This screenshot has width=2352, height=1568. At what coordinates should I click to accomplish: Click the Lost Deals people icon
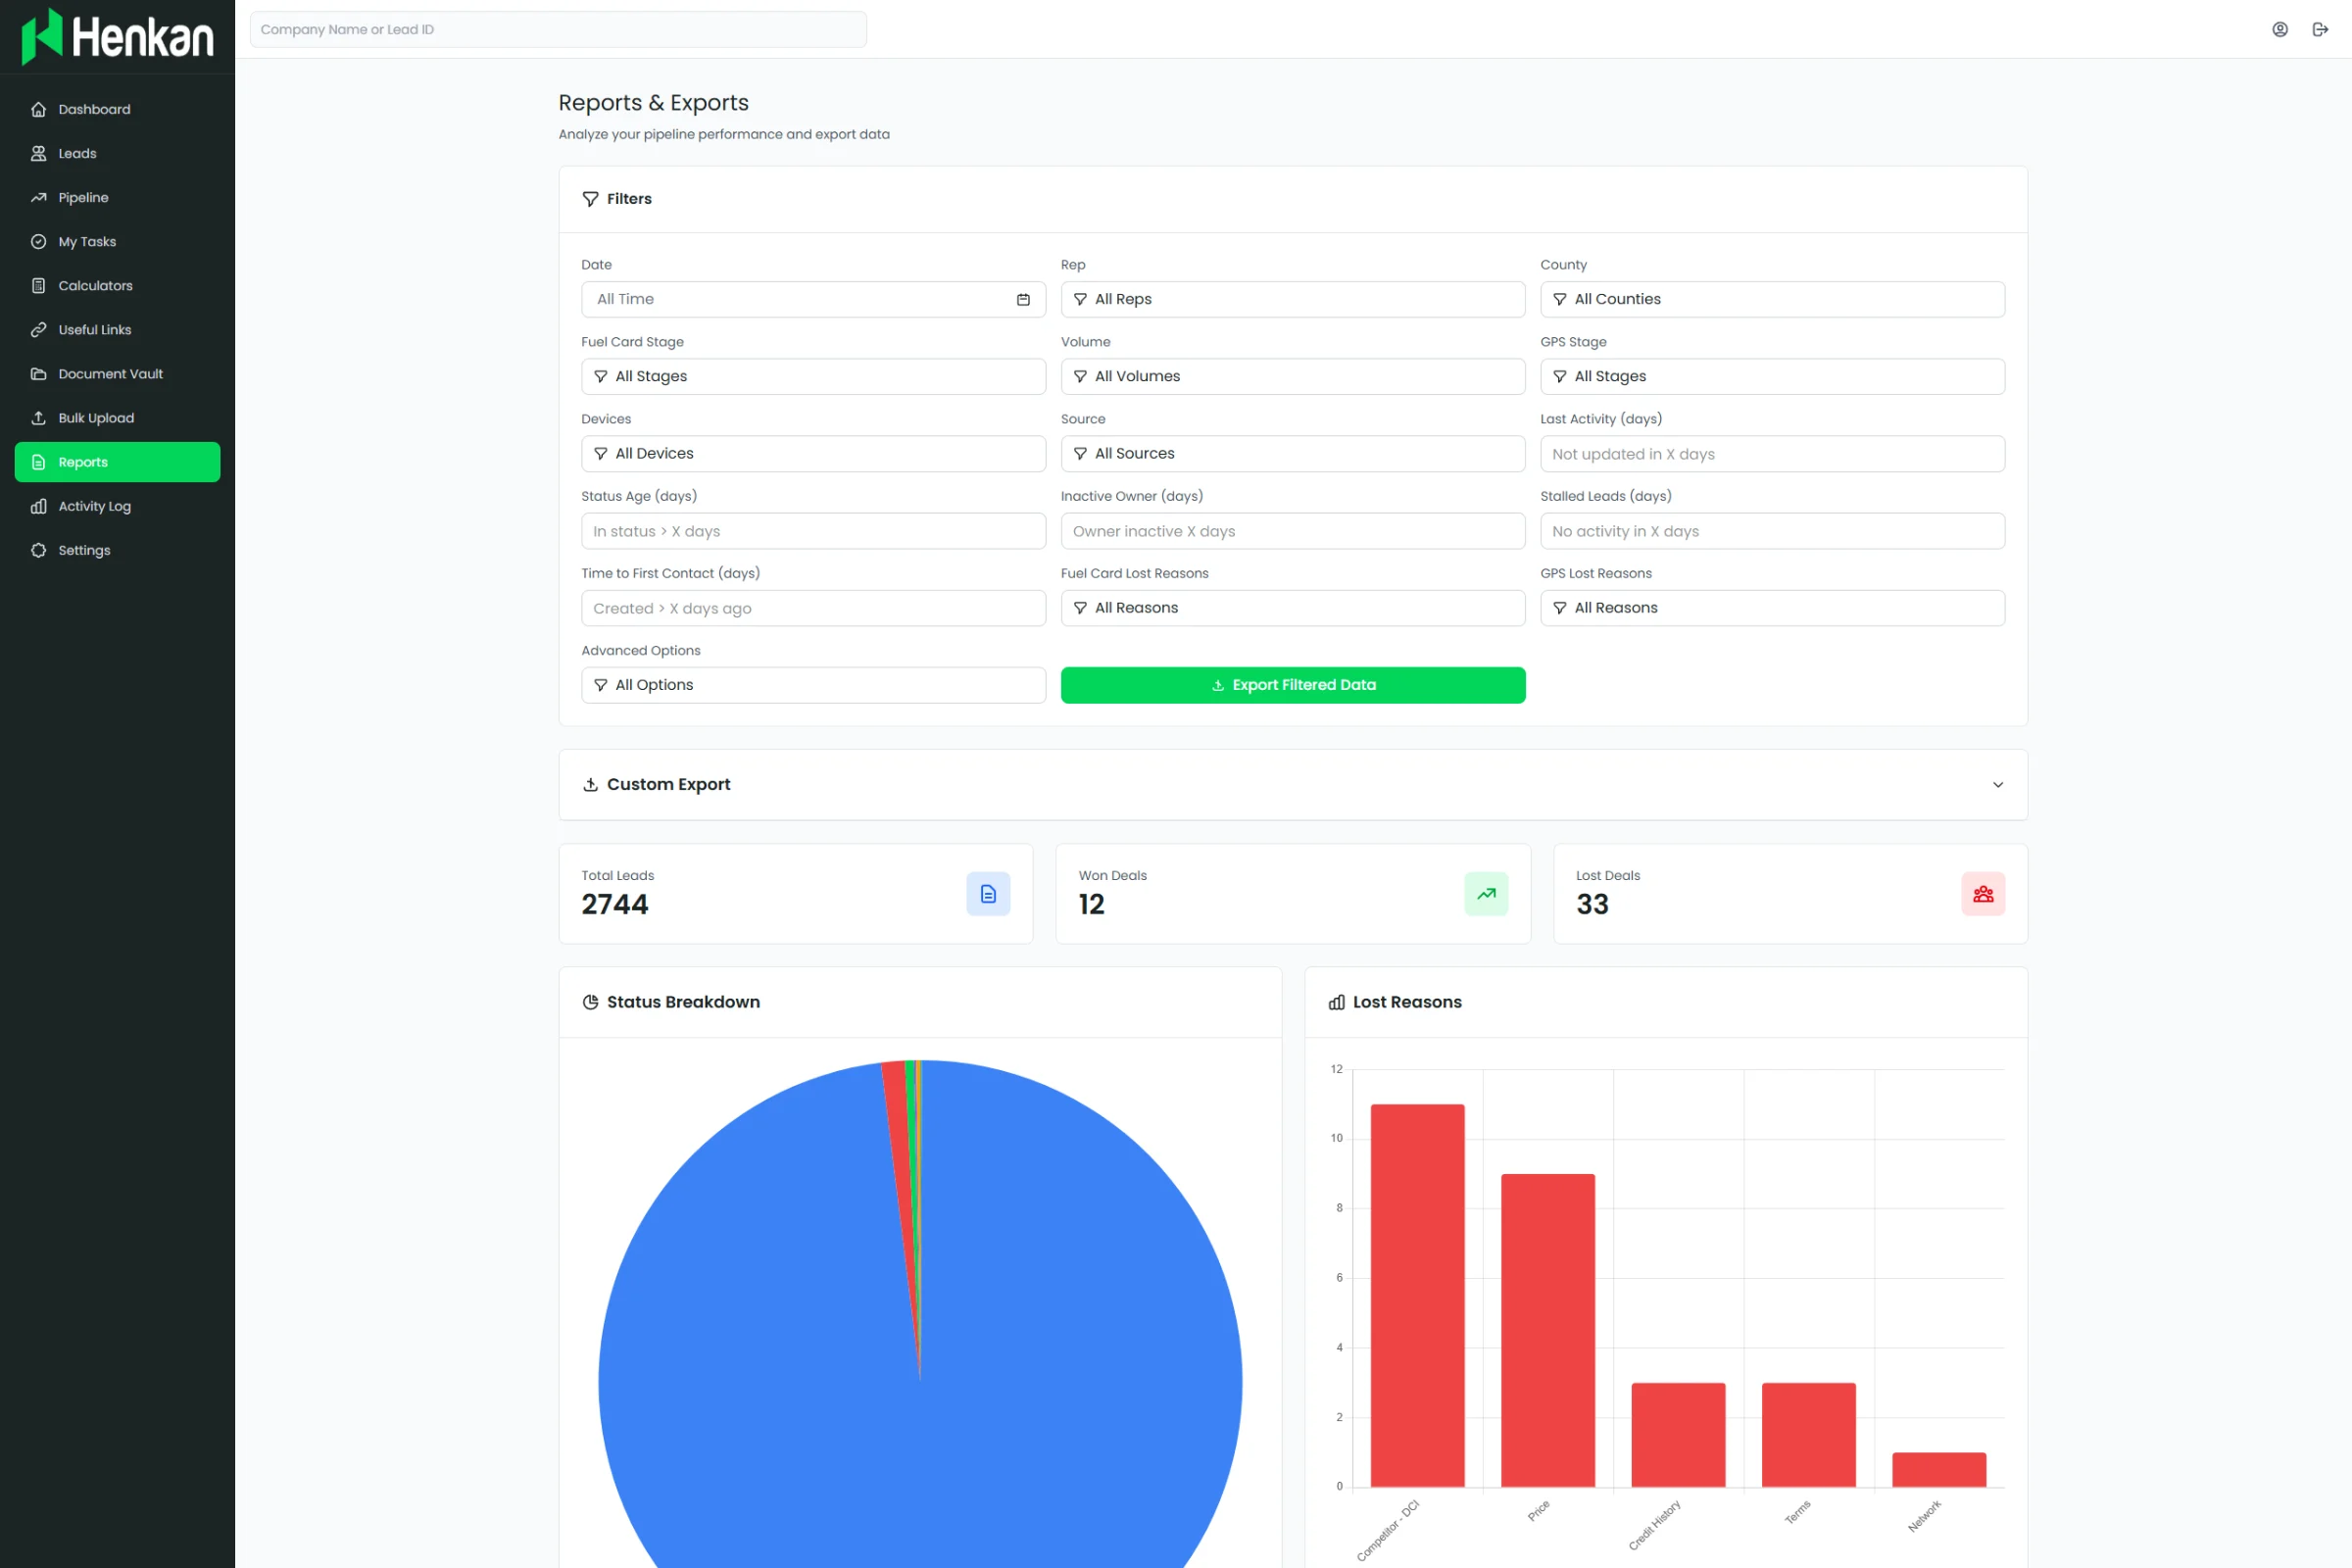coord(1982,893)
